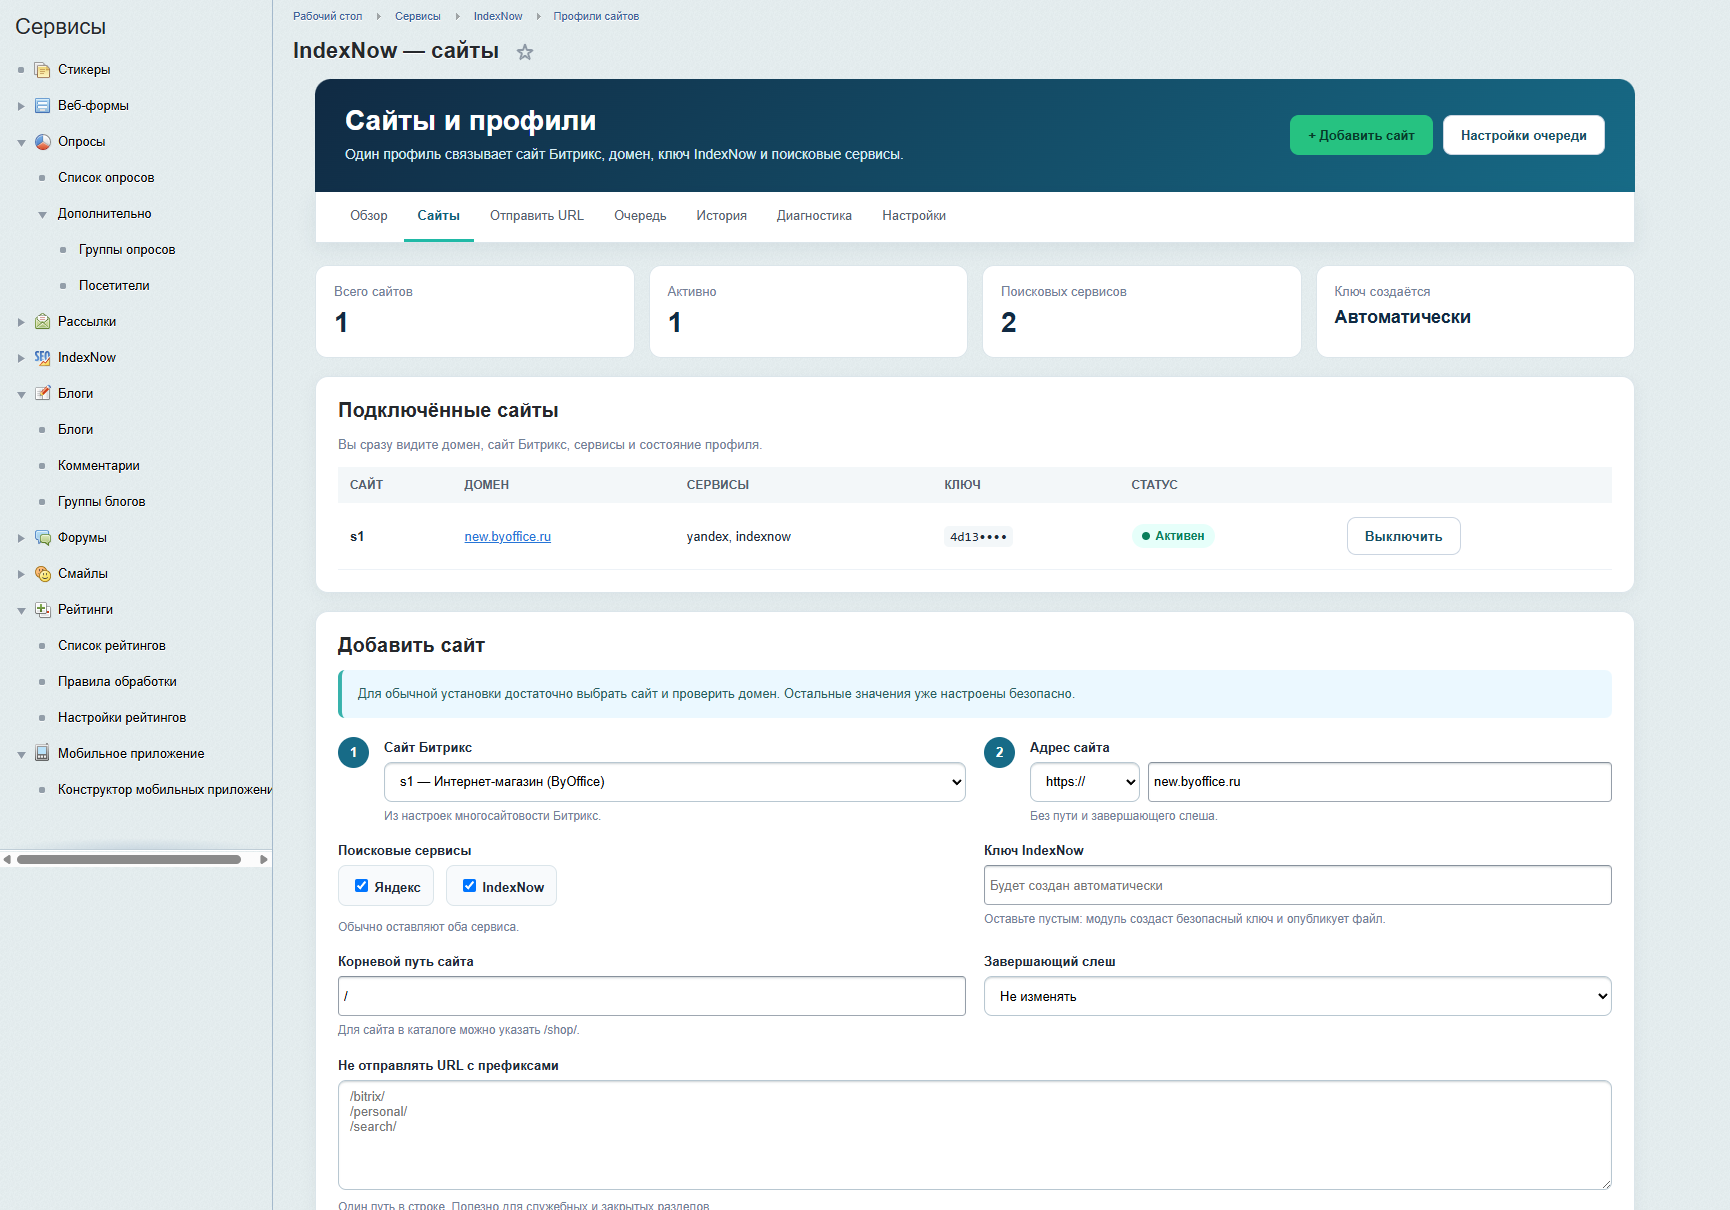This screenshot has width=1730, height=1210.
Task: Click the Стикеры sidebar icon
Action: tap(42, 70)
